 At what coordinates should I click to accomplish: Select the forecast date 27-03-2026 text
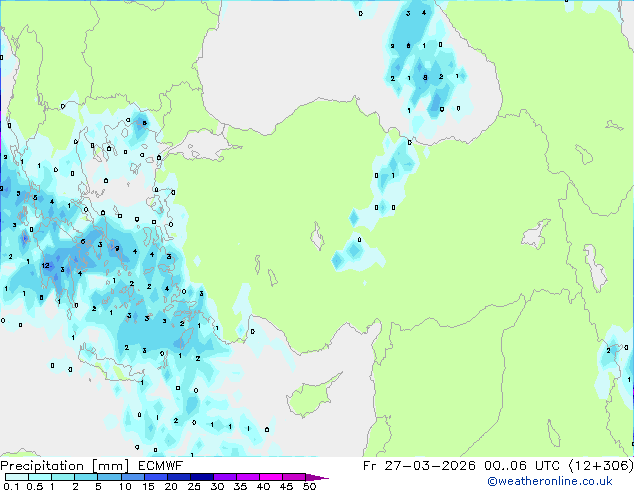tap(430, 466)
